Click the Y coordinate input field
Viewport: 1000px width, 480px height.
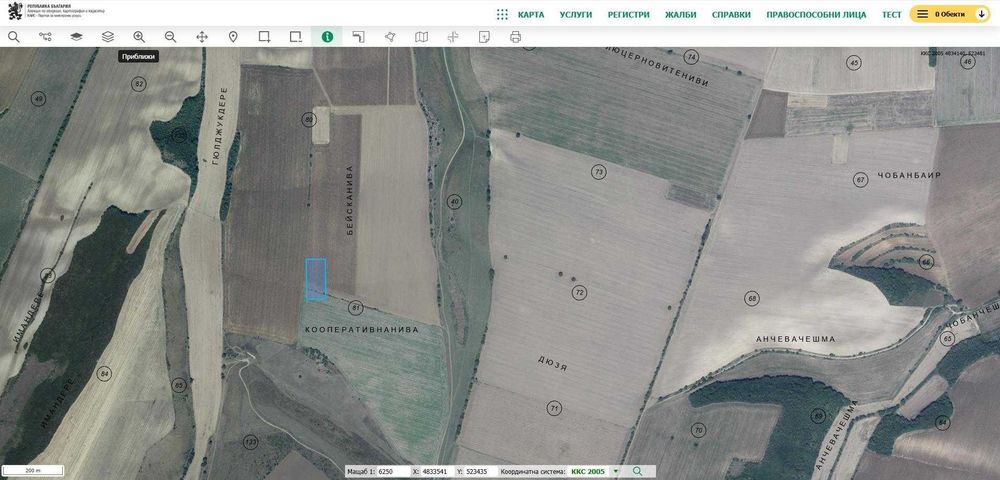click(x=481, y=472)
